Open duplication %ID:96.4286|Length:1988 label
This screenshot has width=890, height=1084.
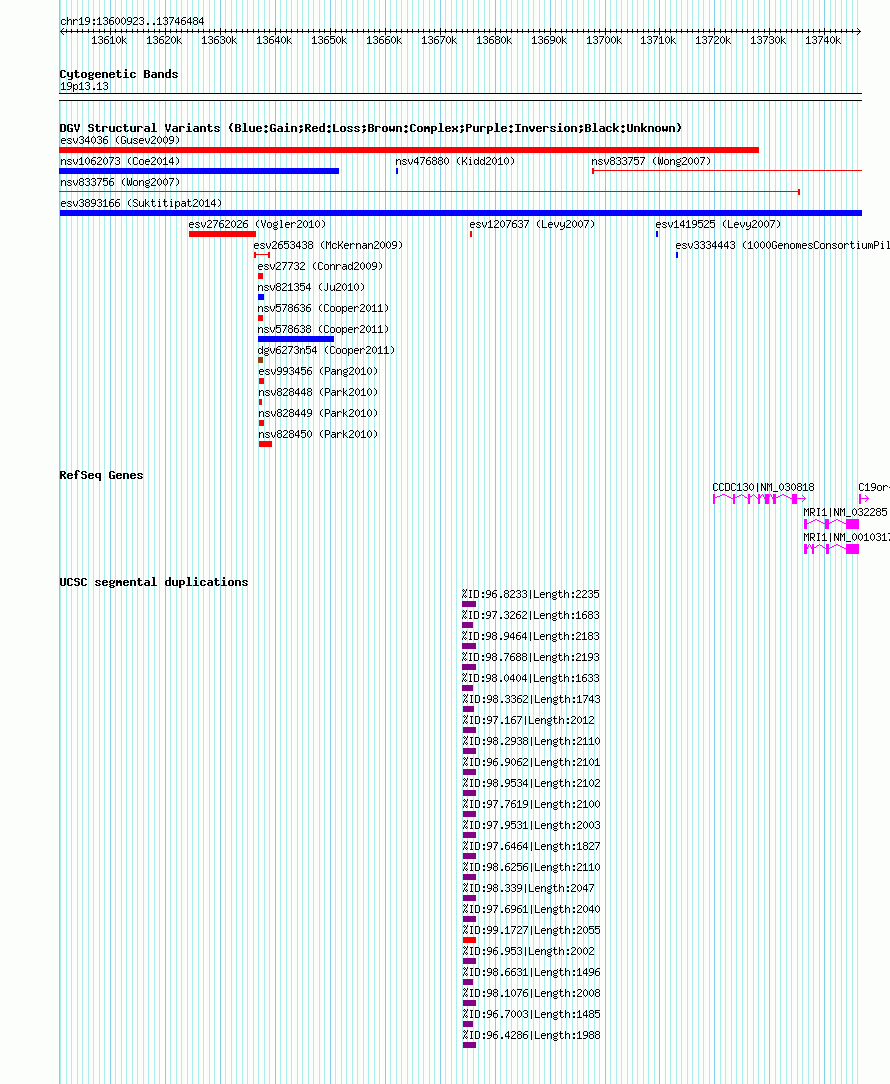point(531,1036)
